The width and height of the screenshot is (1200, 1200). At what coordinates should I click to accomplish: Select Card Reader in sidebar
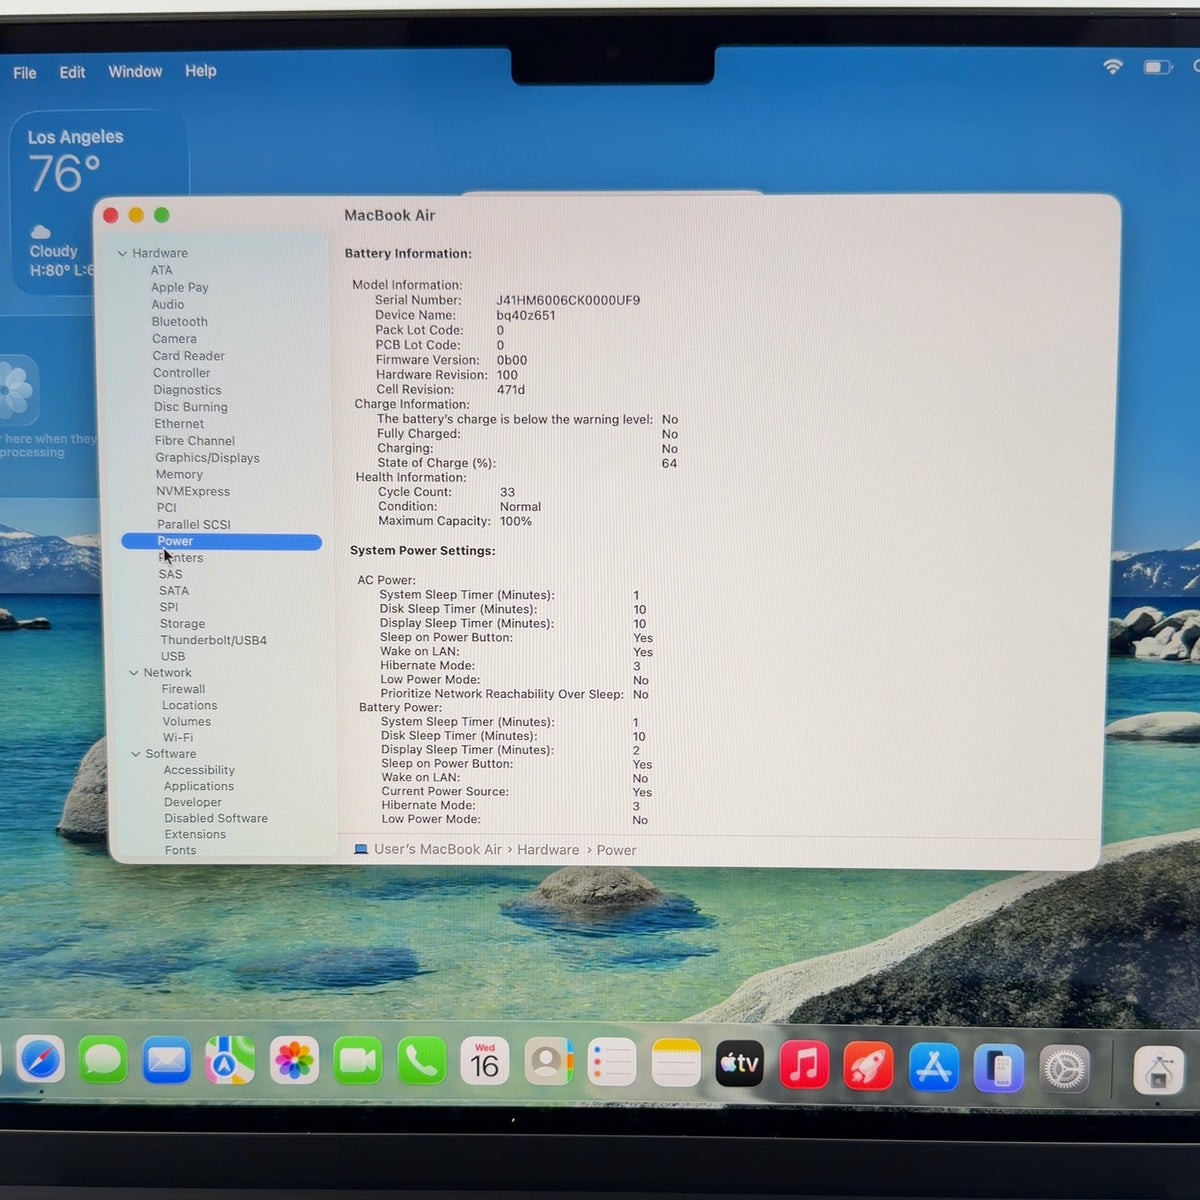(189, 355)
